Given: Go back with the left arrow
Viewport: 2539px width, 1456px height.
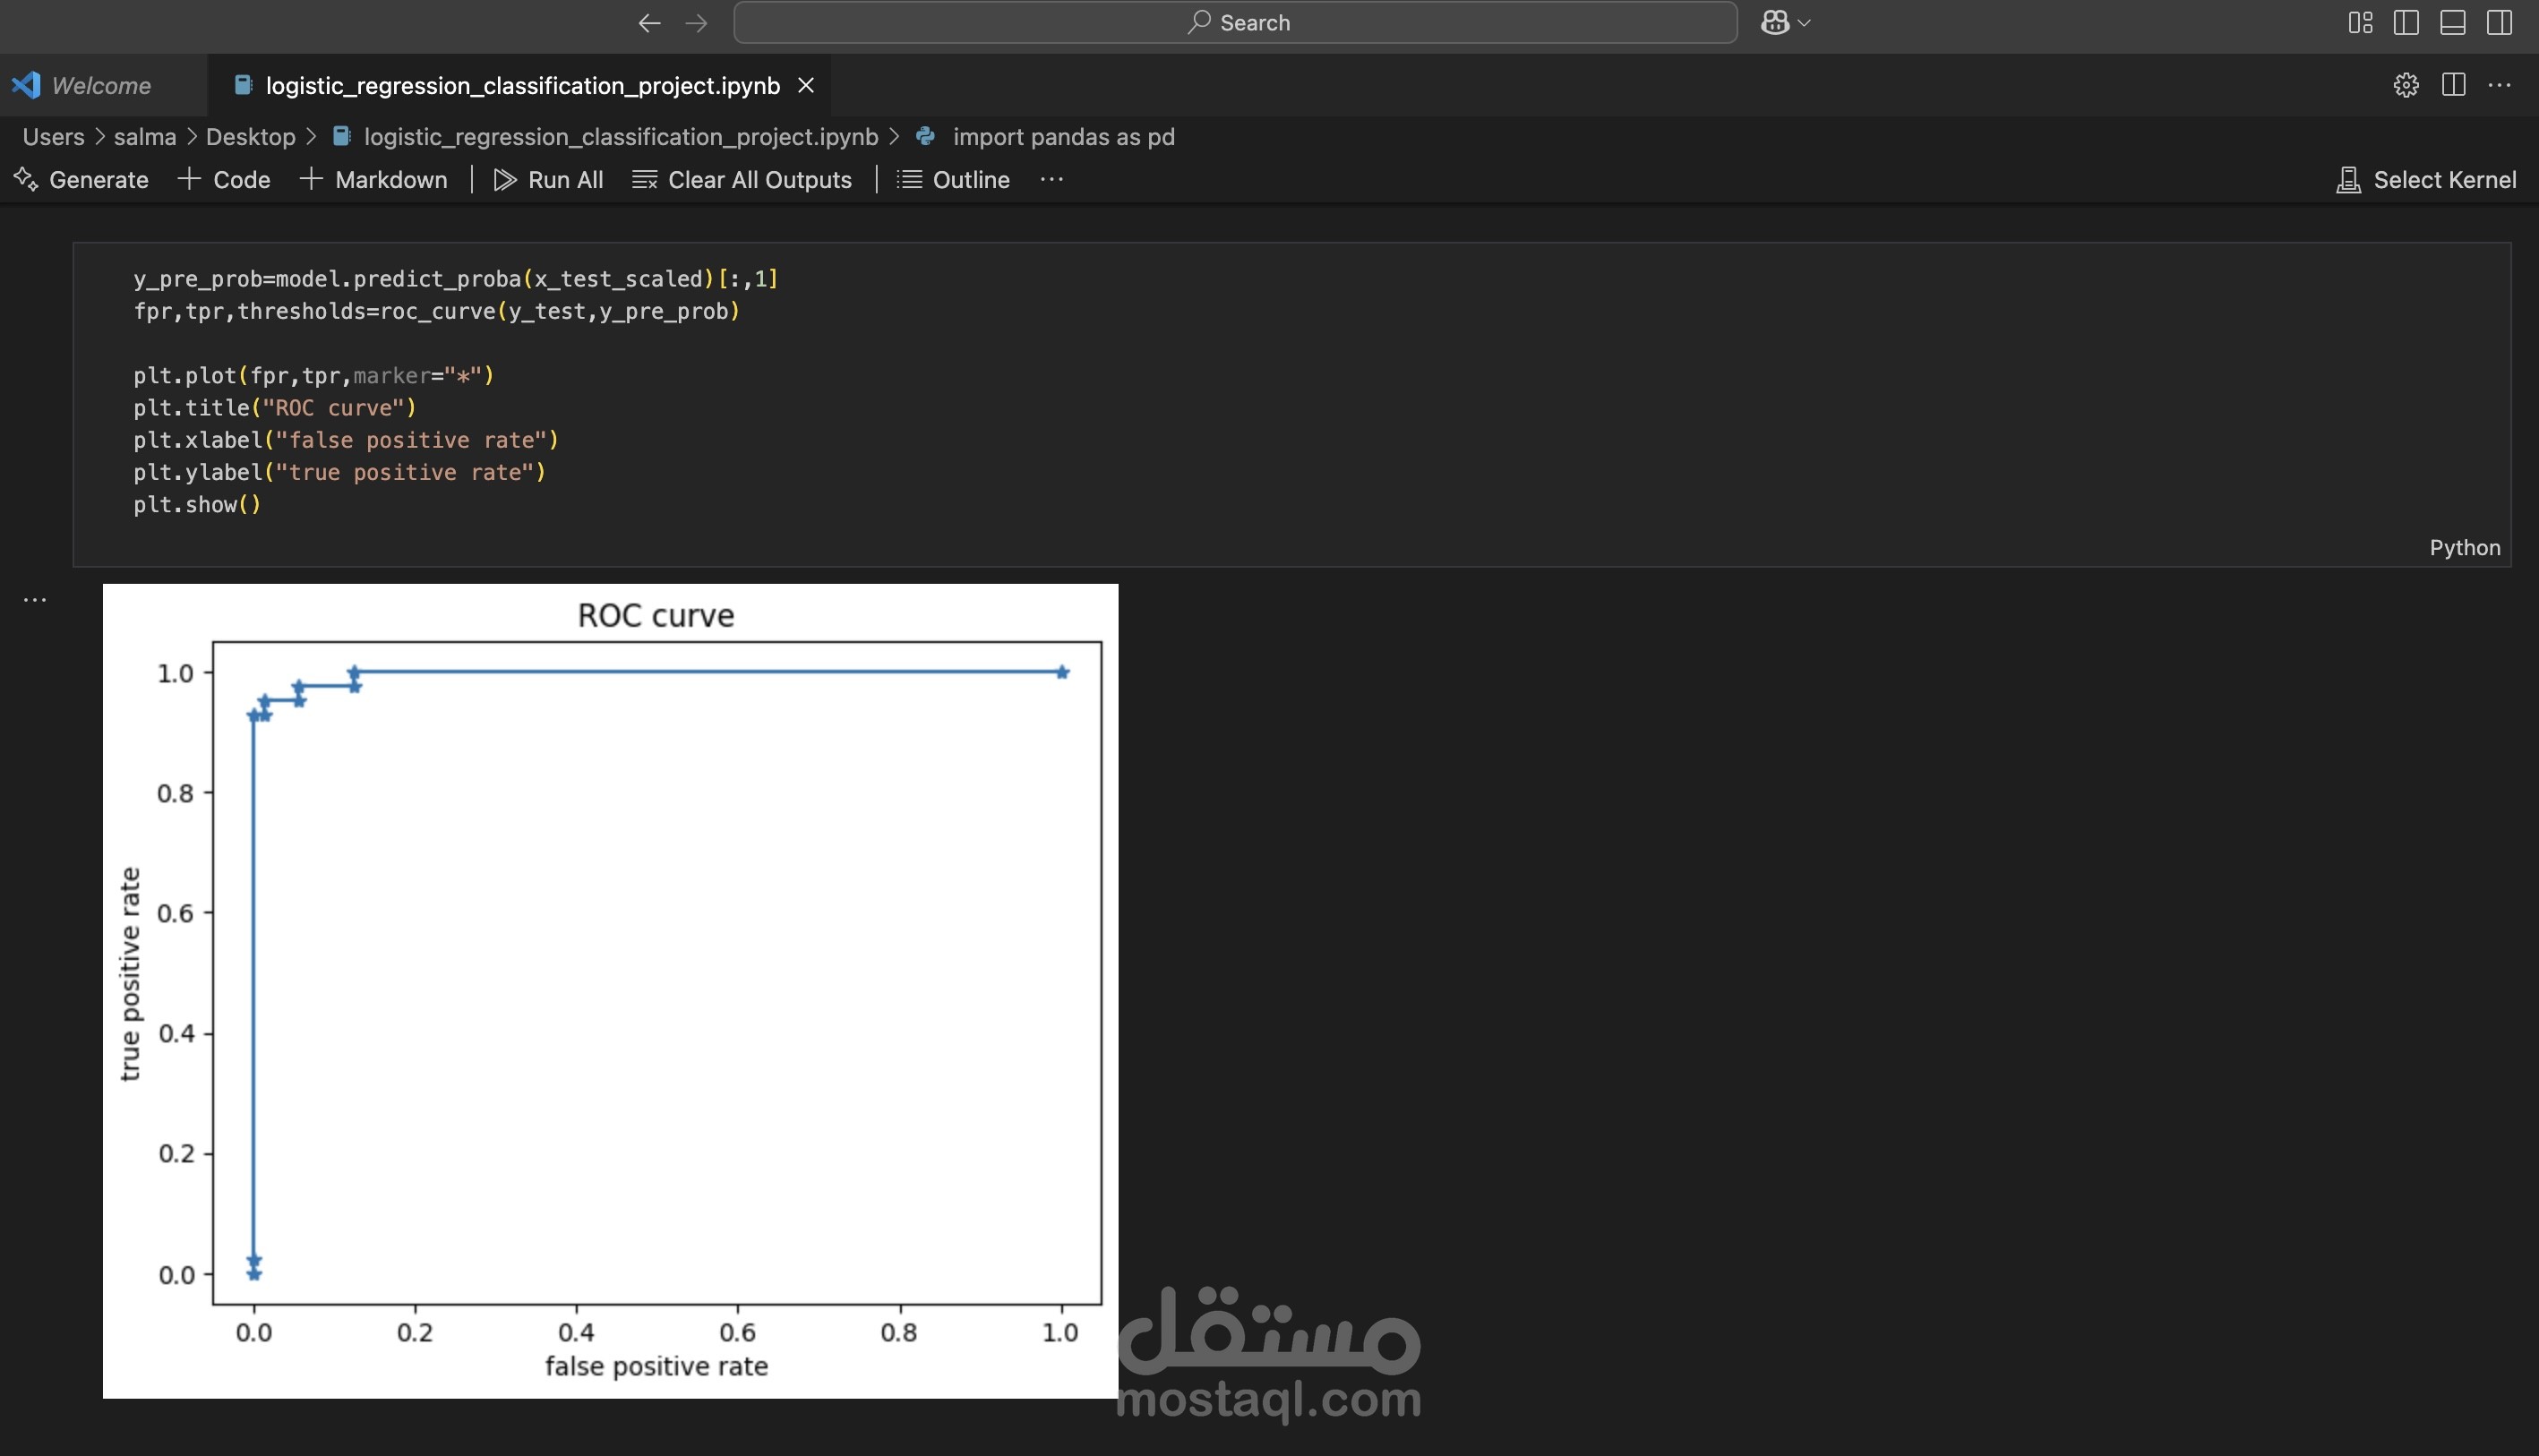Looking at the screenshot, I should coord(649,22).
